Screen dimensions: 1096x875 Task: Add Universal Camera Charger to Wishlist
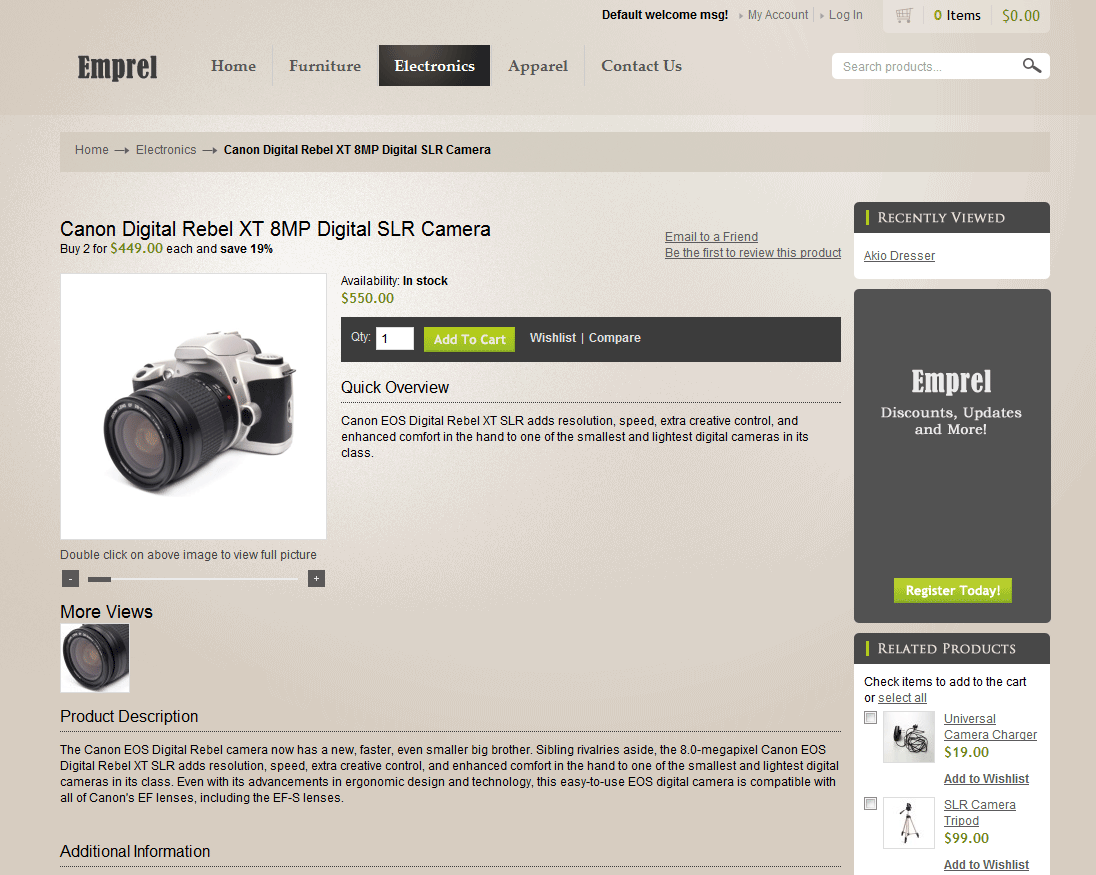986,779
